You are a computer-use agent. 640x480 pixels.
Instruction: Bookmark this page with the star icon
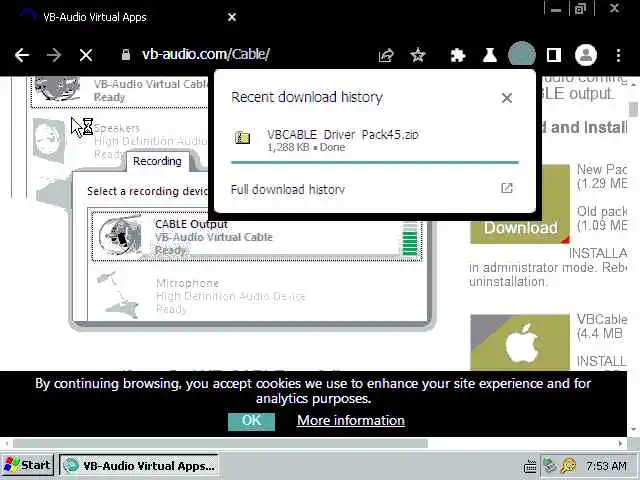[x=418, y=55]
